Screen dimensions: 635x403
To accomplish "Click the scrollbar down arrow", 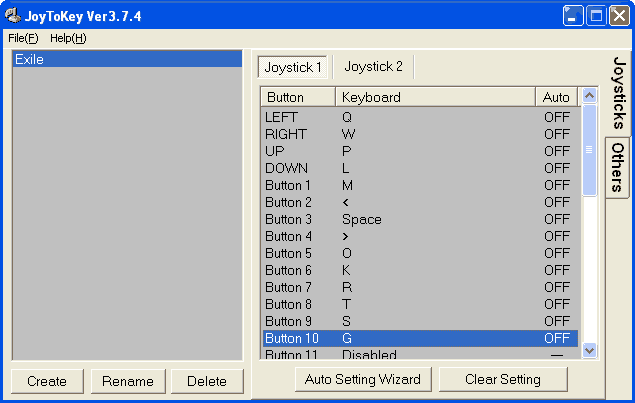I will coord(589,350).
